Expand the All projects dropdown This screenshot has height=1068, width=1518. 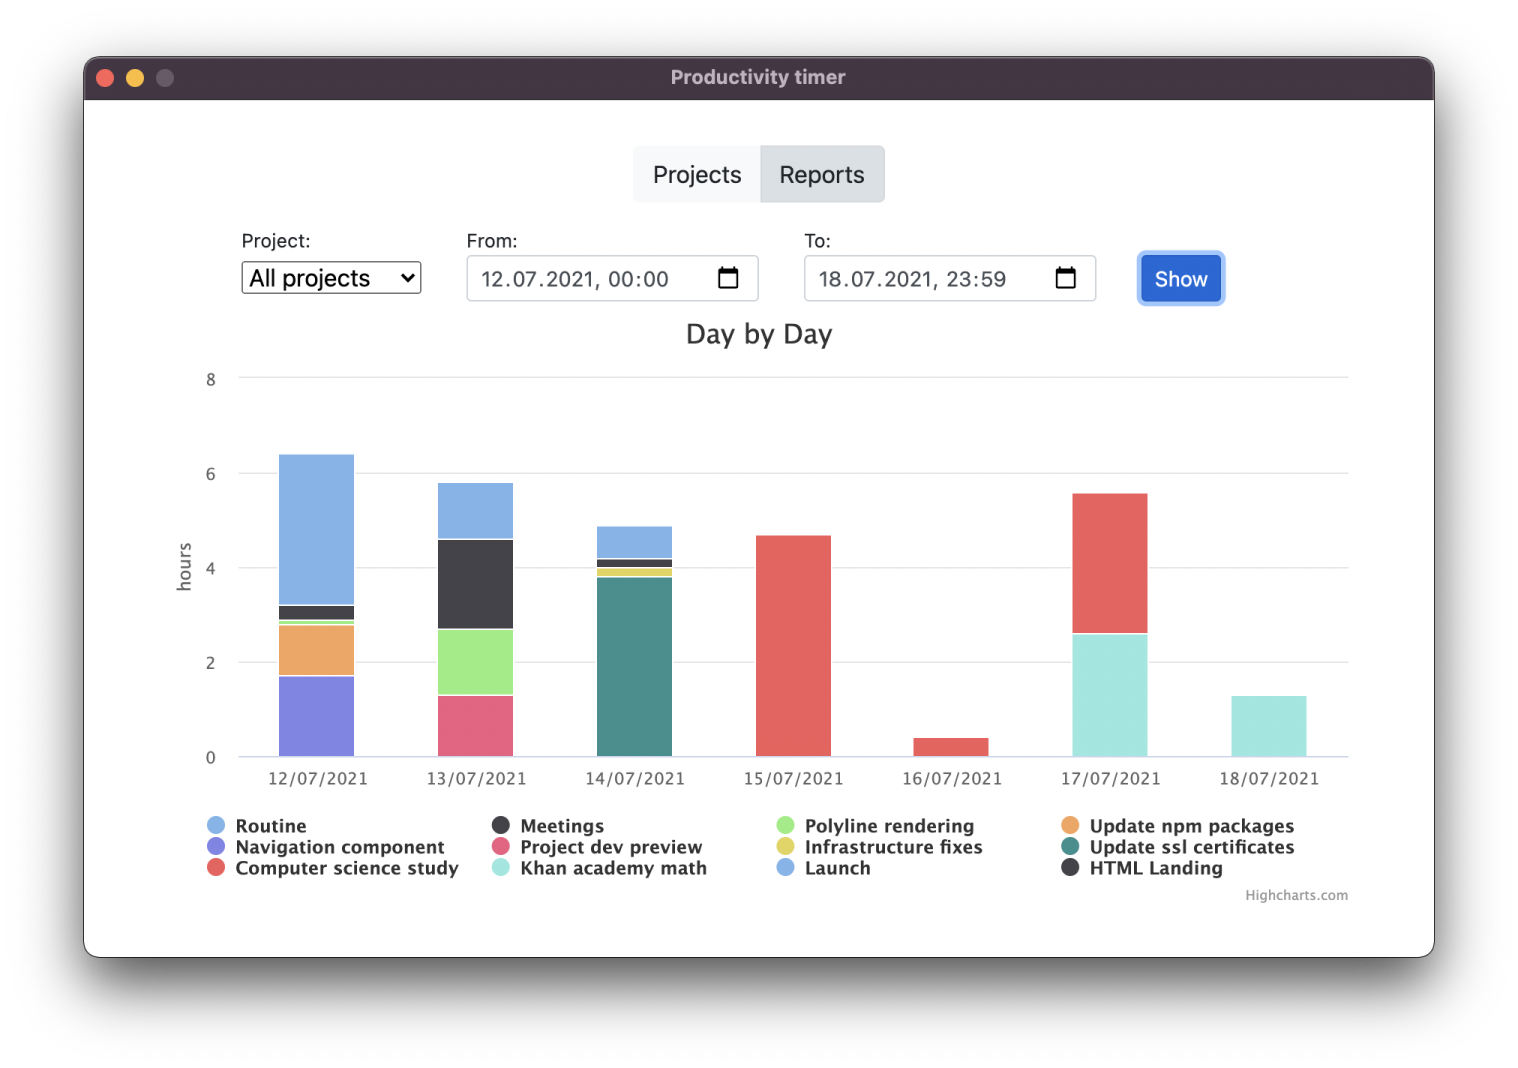331,278
